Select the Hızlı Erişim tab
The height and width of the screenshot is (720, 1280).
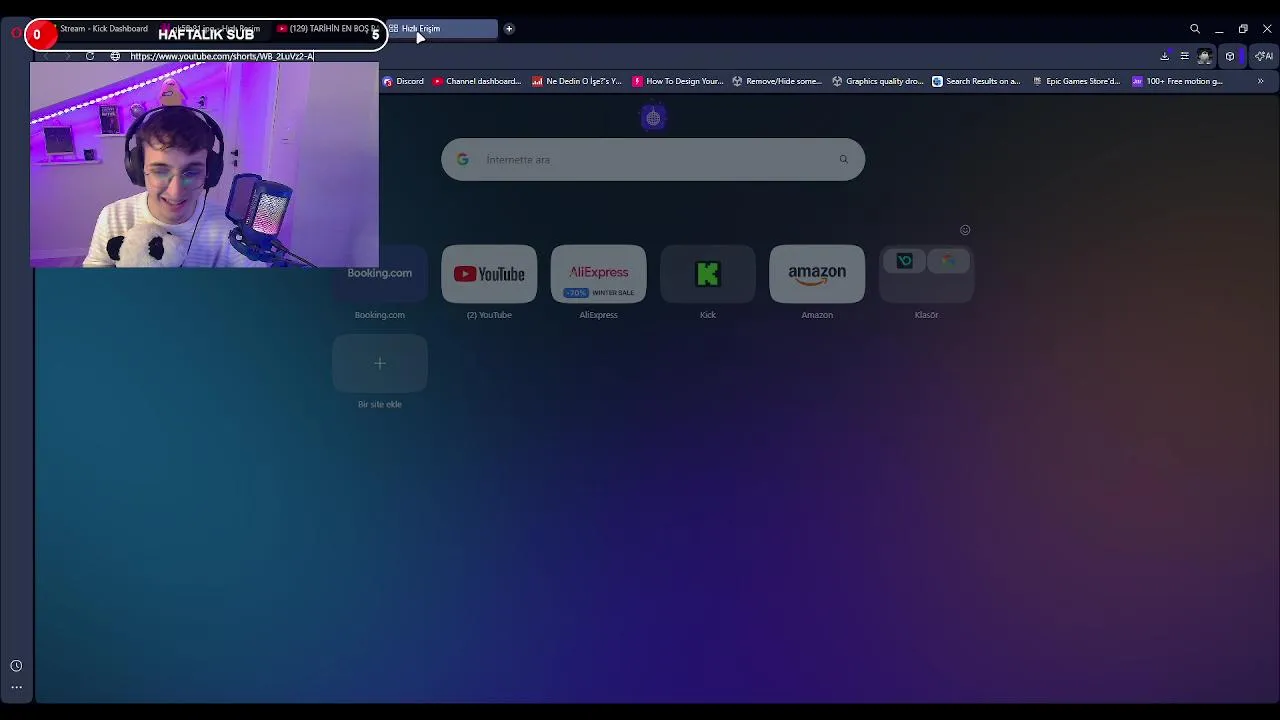pyautogui.click(x=440, y=28)
